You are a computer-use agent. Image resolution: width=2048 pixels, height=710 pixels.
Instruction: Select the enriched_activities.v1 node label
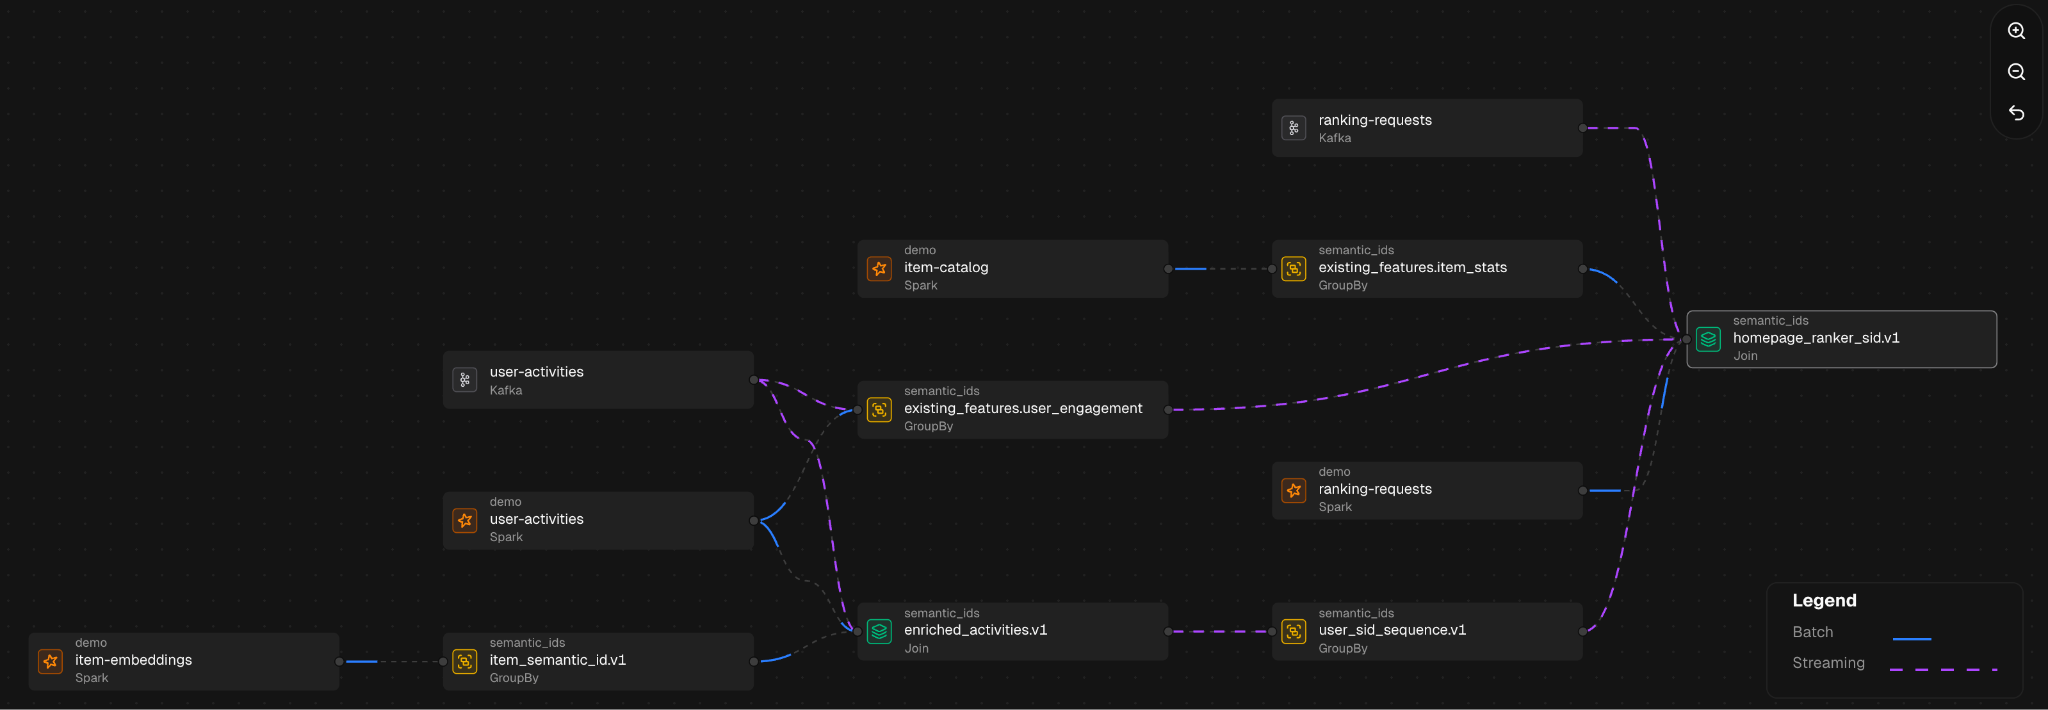pyautogui.click(x=975, y=630)
